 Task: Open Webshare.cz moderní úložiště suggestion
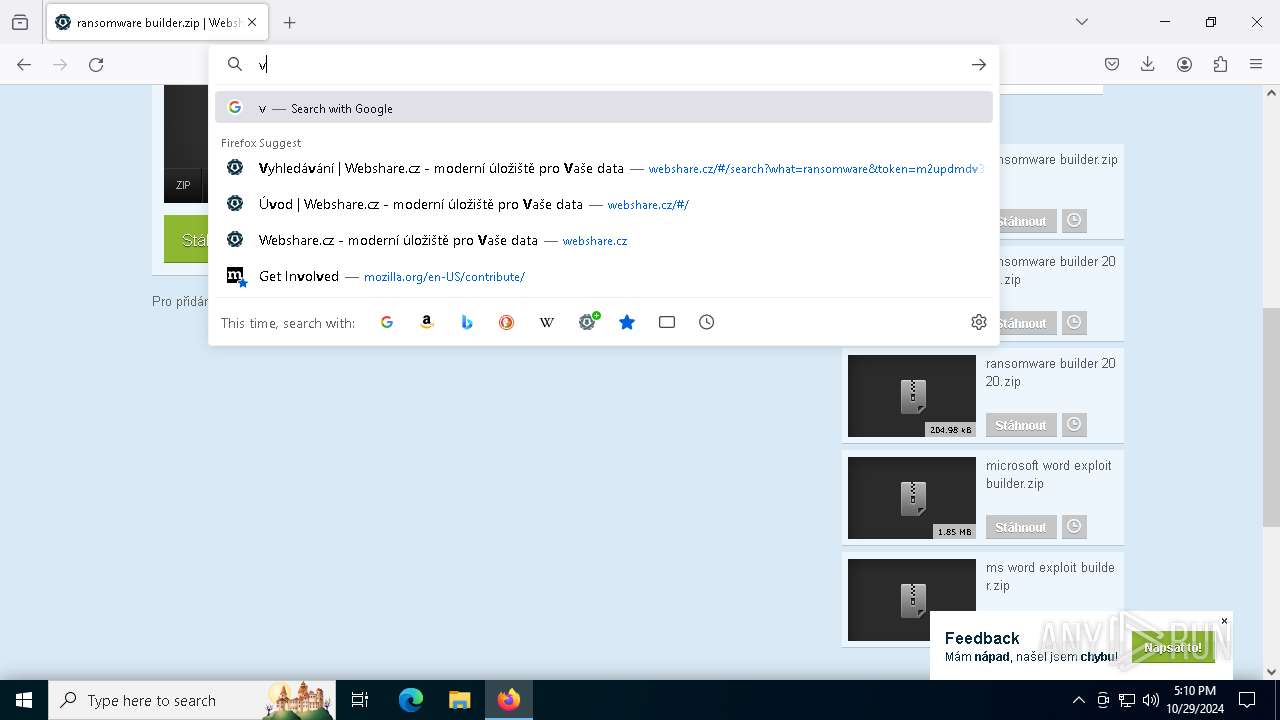604,240
